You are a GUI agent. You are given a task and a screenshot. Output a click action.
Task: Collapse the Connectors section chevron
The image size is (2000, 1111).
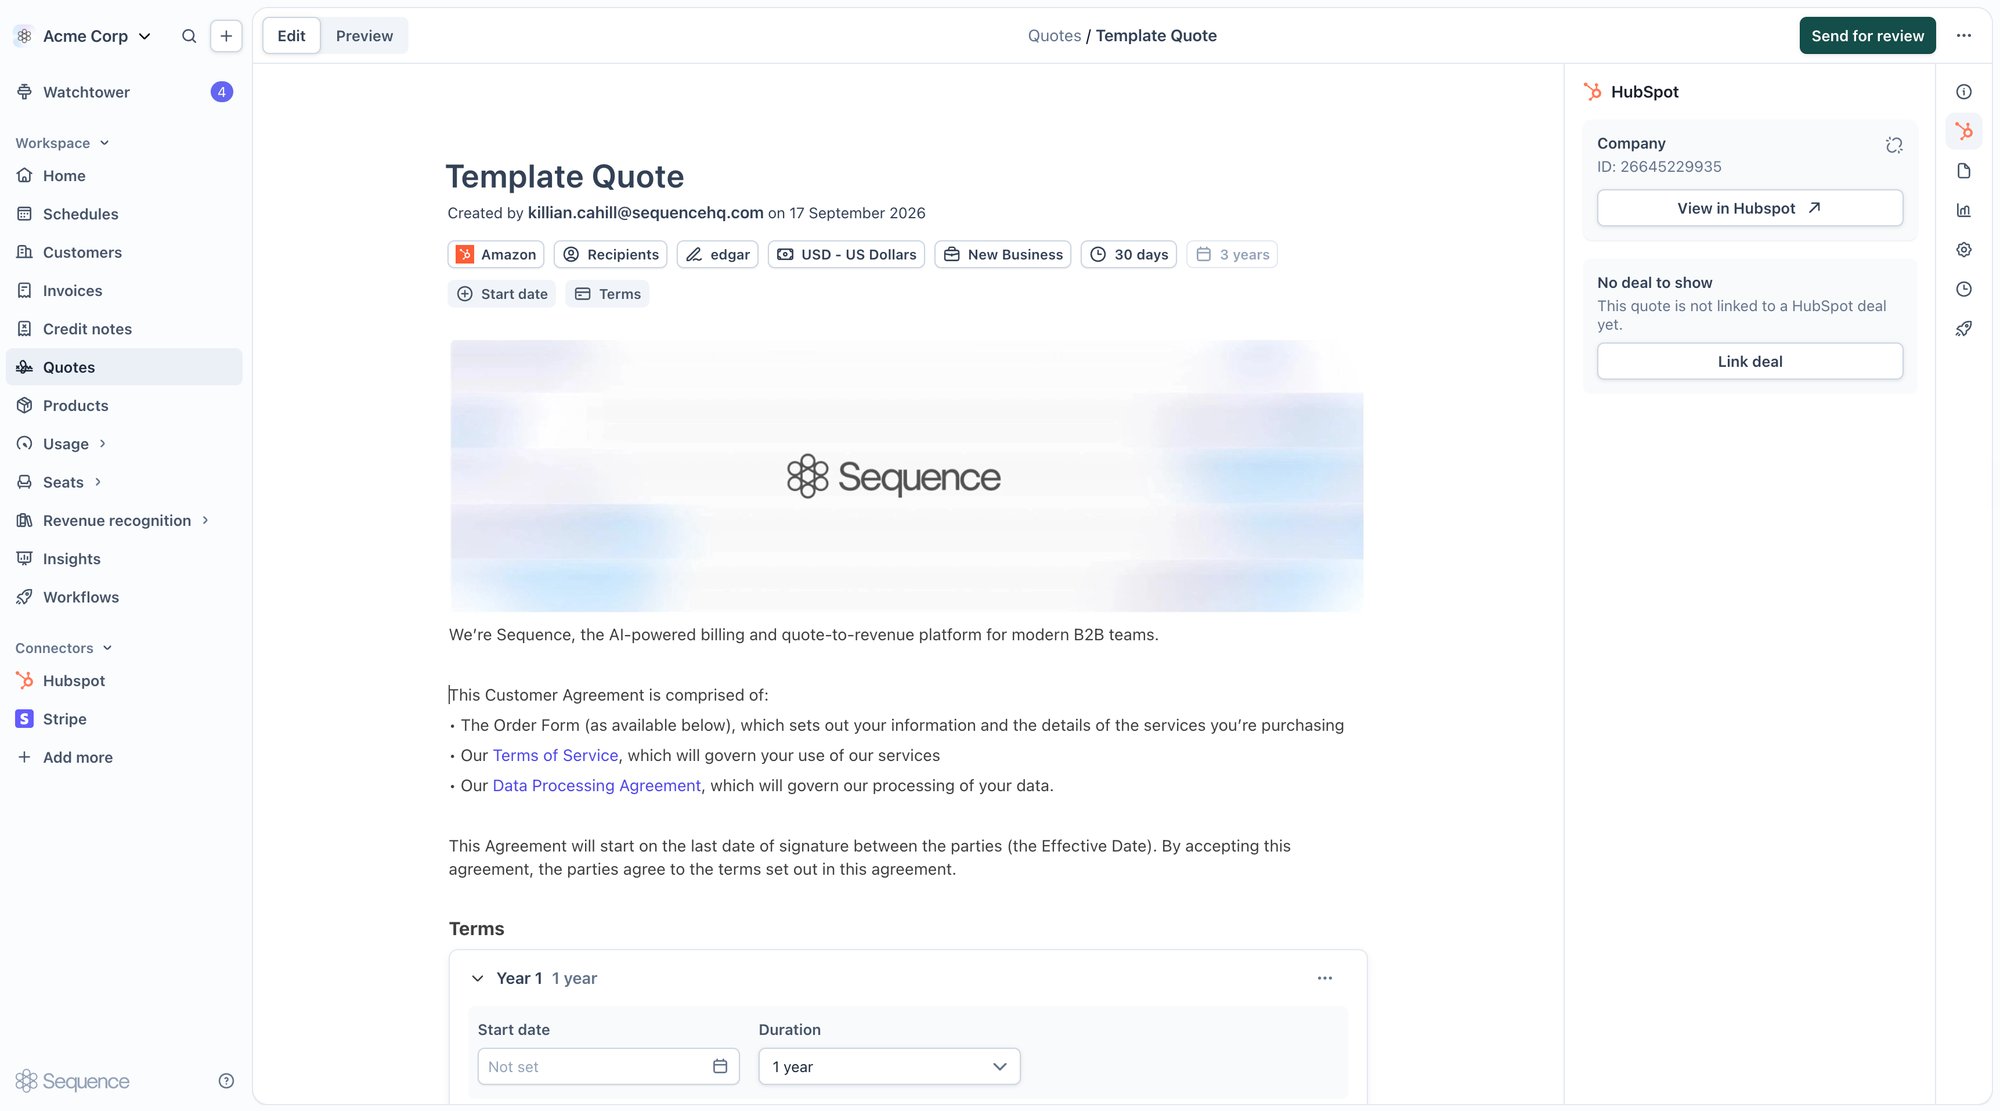[108, 648]
